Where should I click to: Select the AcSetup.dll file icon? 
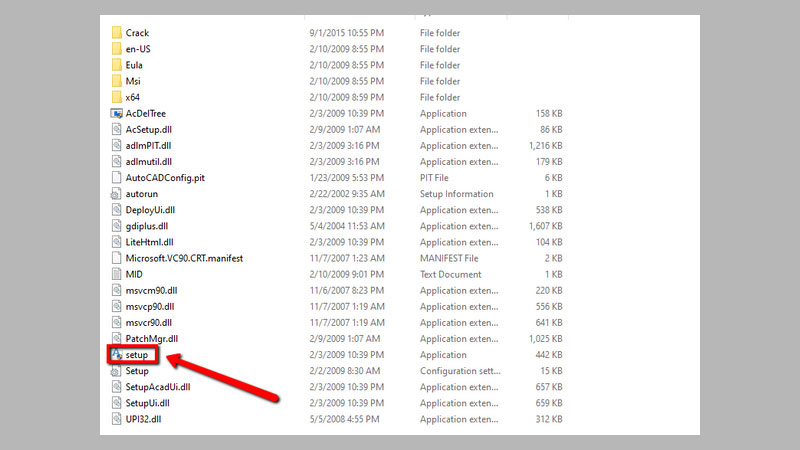pos(116,129)
